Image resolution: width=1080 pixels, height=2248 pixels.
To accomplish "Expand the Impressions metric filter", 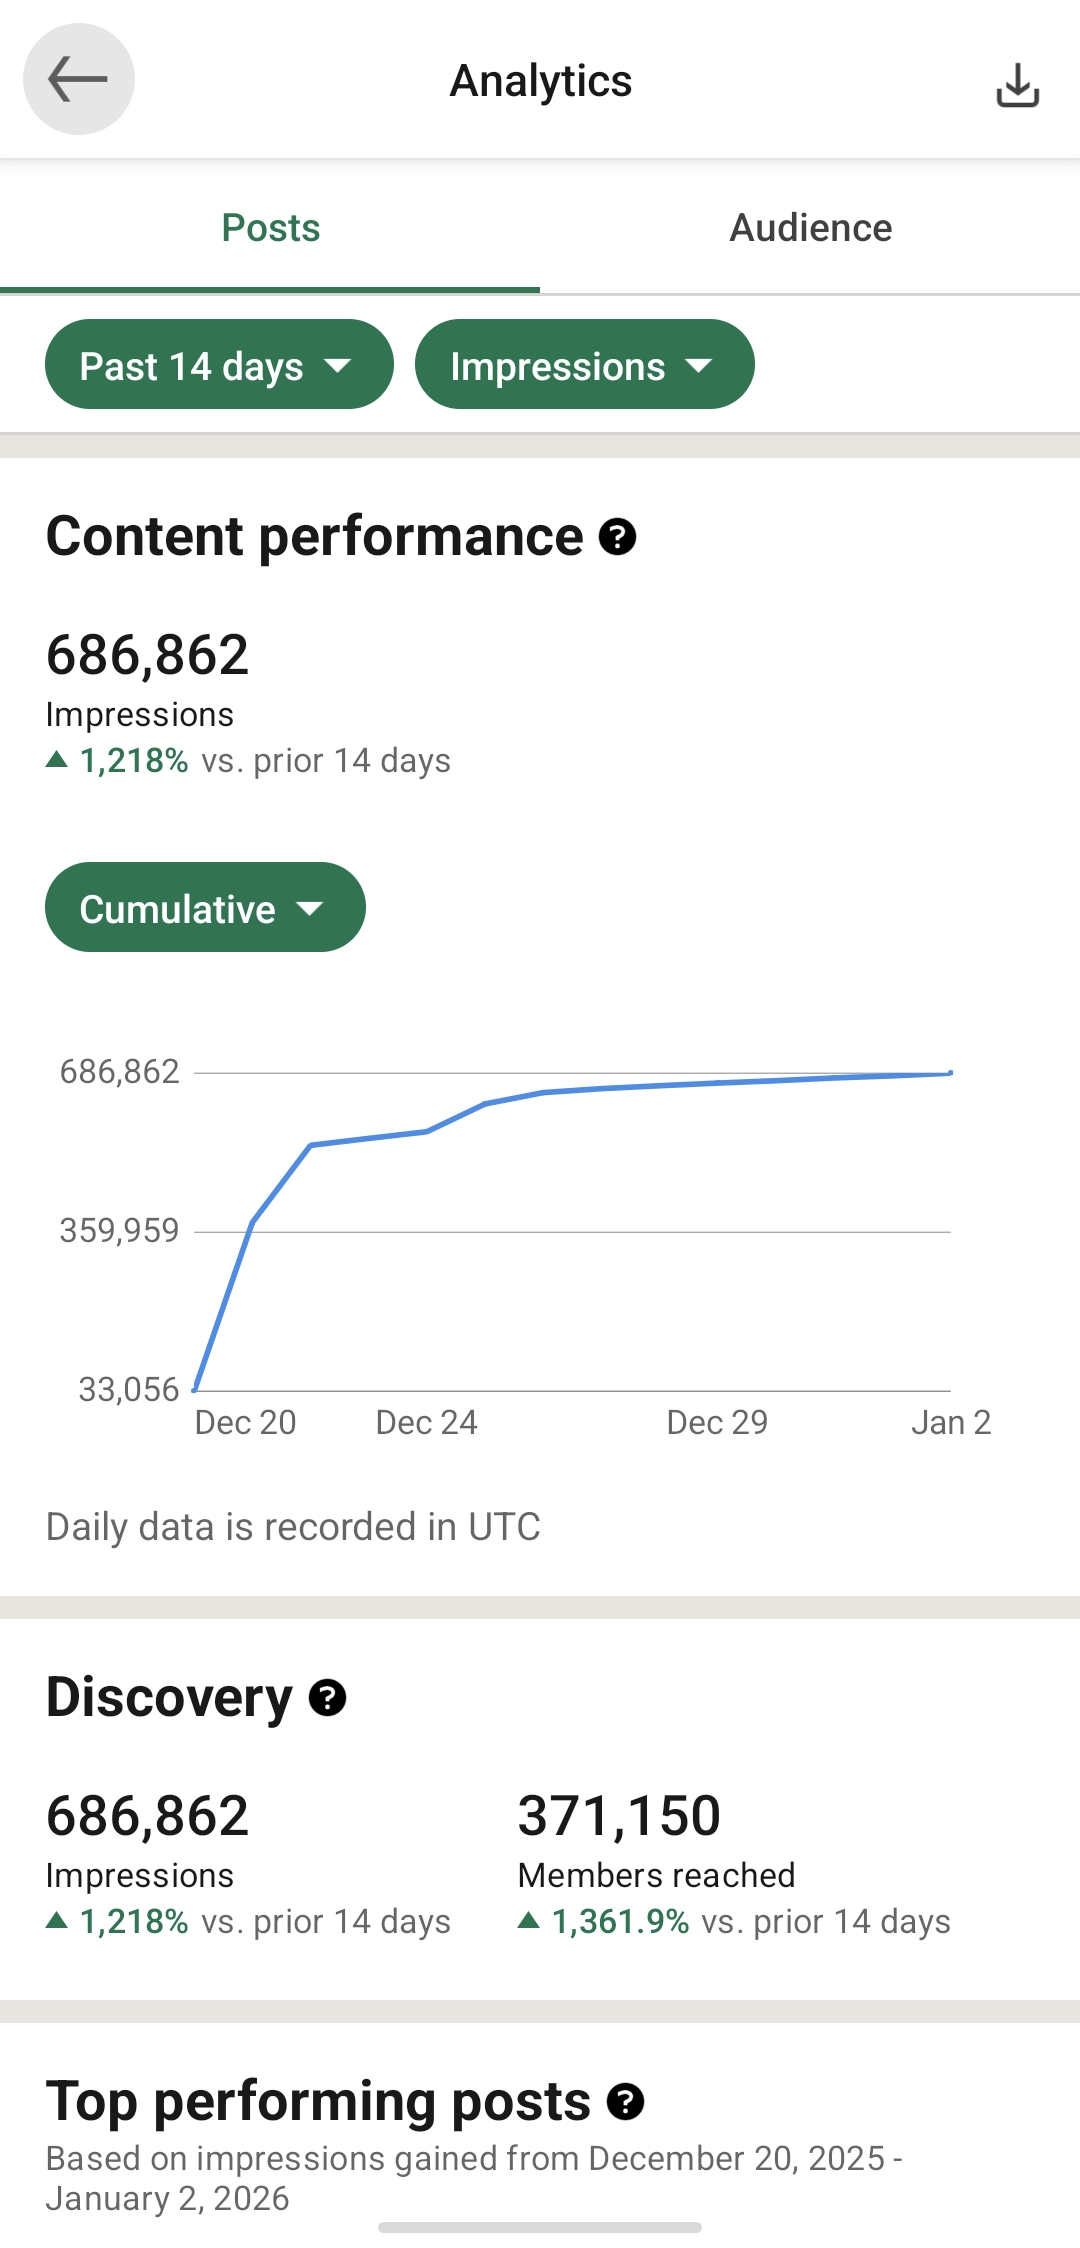I will click(x=584, y=365).
